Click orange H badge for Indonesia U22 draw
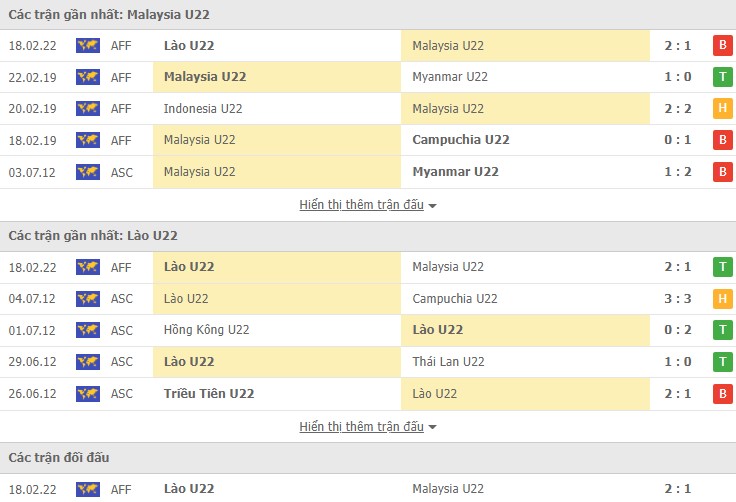Viewport: 736px width, 502px height. pyautogui.click(x=721, y=109)
